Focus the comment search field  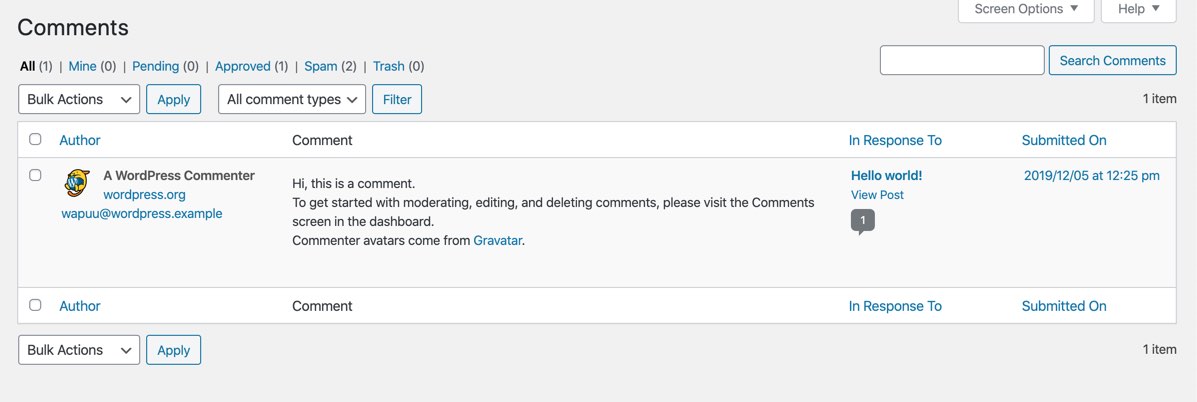(961, 60)
